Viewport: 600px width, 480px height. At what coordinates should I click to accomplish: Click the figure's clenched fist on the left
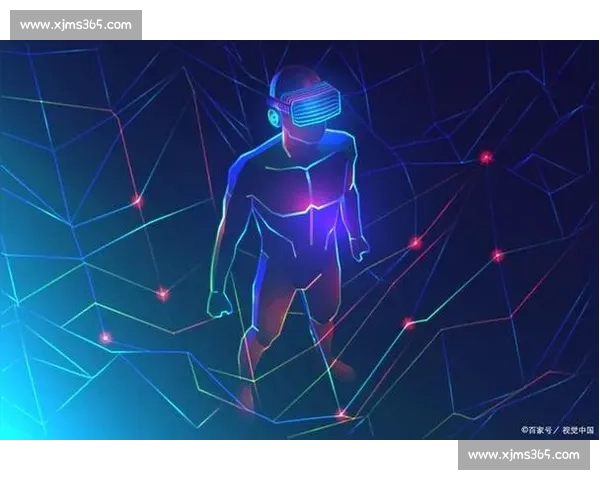coord(219,302)
